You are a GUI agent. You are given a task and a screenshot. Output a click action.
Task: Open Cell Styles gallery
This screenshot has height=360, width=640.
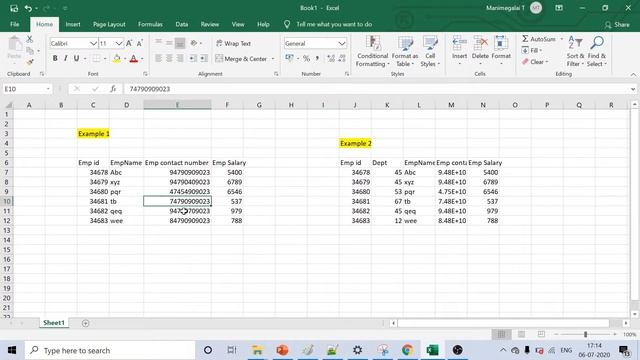coord(430,51)
